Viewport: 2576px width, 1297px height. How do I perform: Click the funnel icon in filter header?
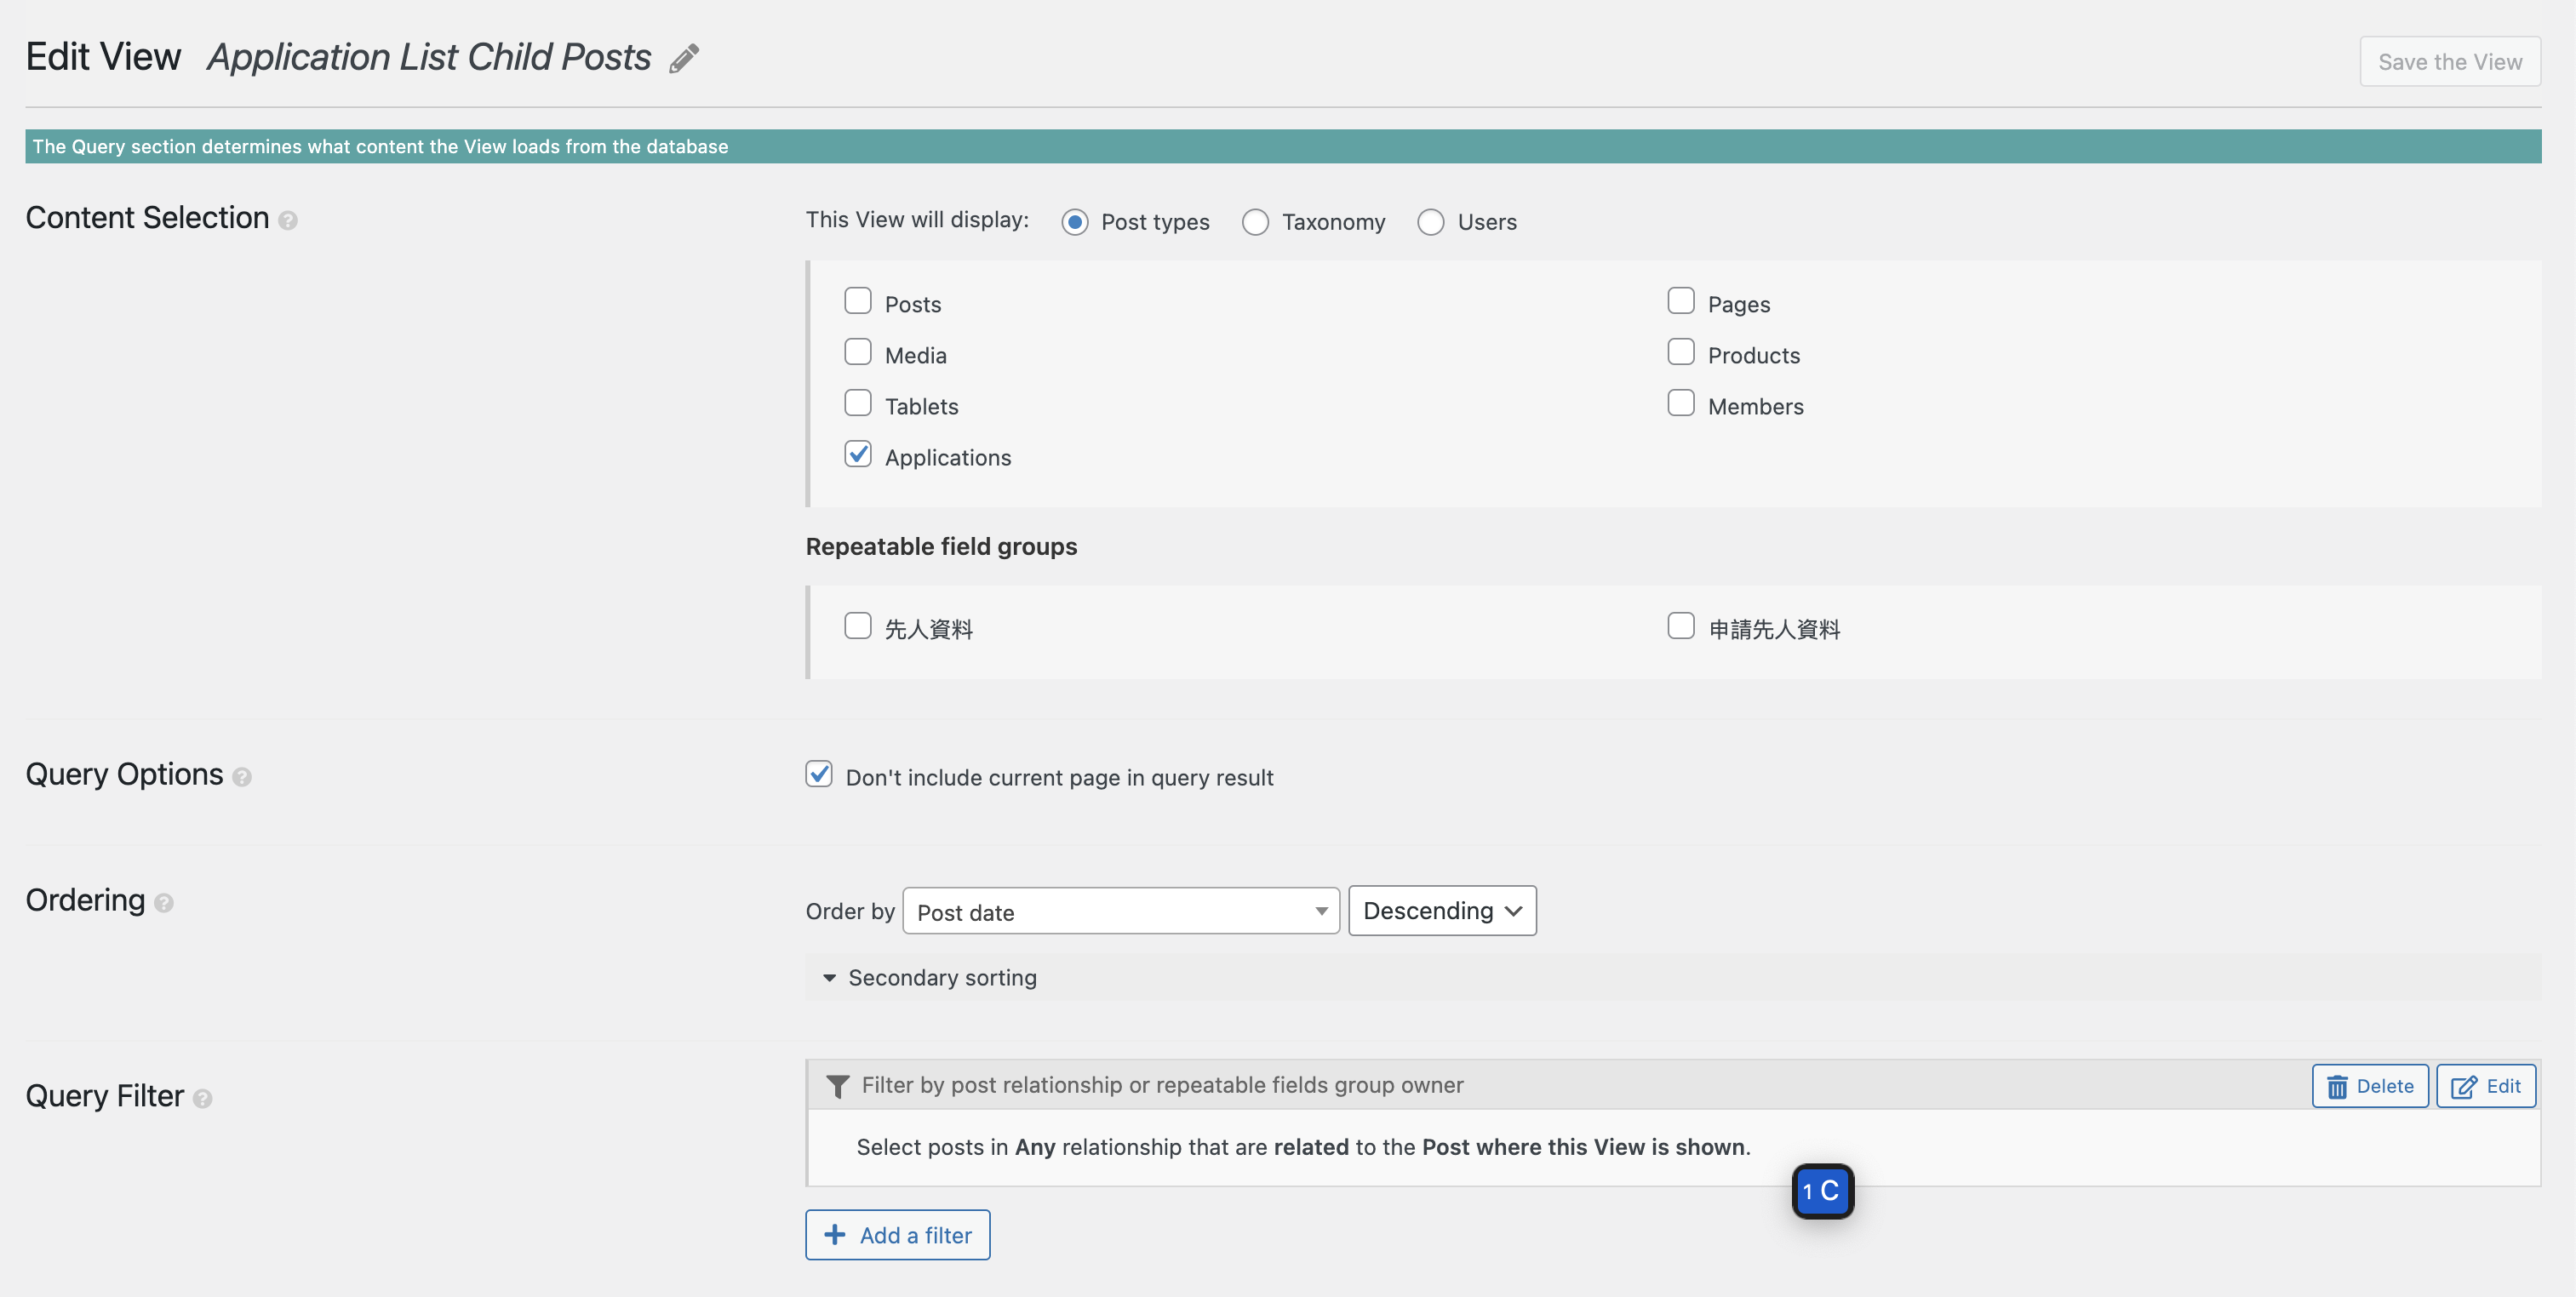click(x=838, y=1086)
